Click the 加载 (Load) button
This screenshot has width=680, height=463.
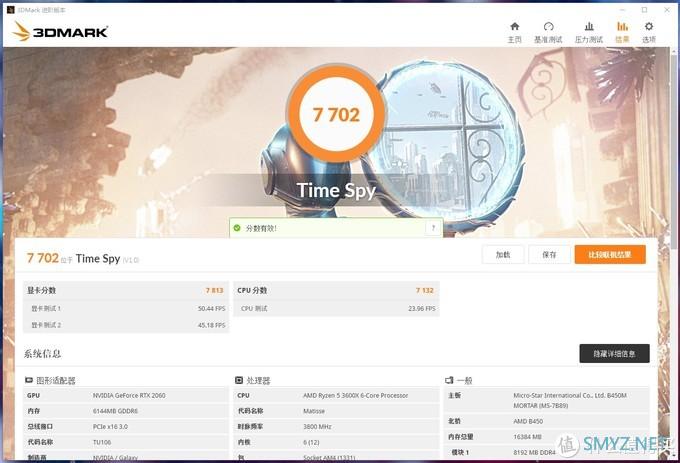(x=503, y=254)
